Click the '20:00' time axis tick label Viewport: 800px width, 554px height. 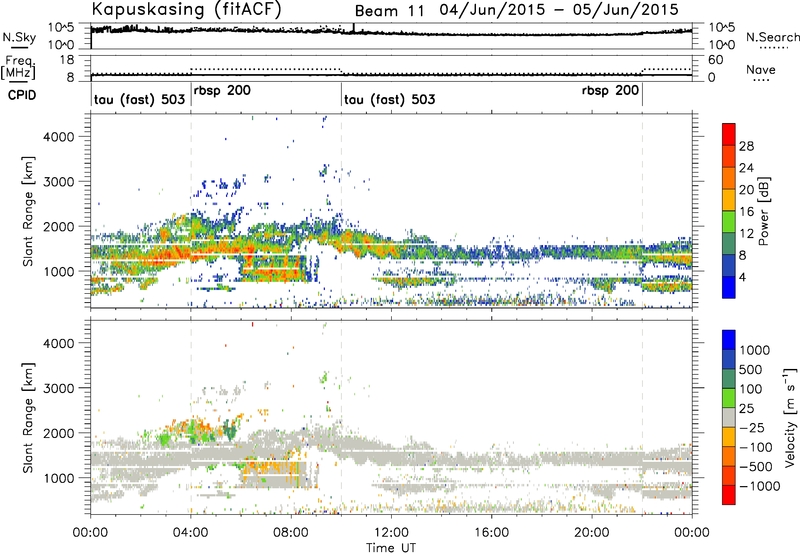(x=591, y=533)
